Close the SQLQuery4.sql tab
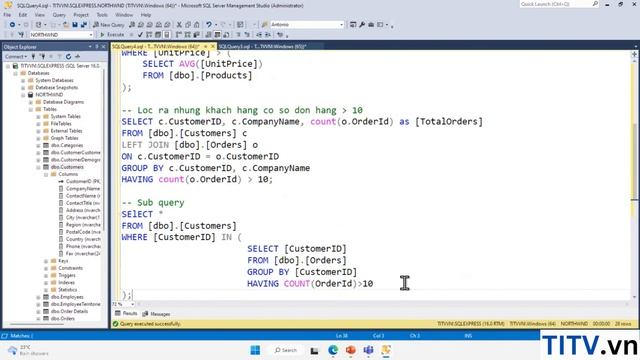Image resolution: width=640 pixels, height=360 pixels. 212,47
